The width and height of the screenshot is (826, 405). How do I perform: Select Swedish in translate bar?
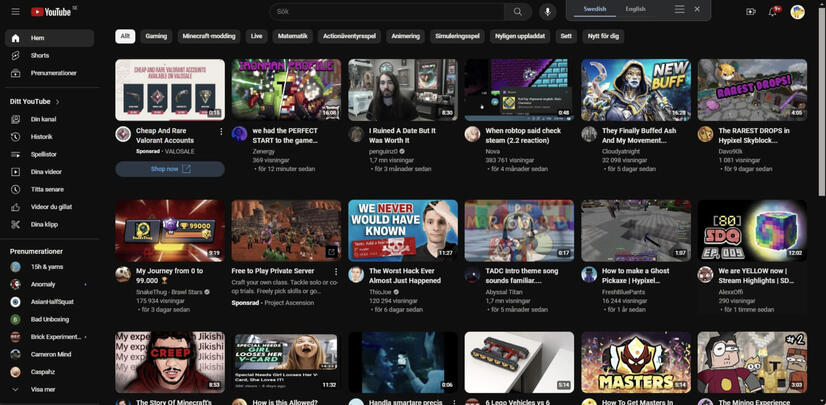coord(595,9)
